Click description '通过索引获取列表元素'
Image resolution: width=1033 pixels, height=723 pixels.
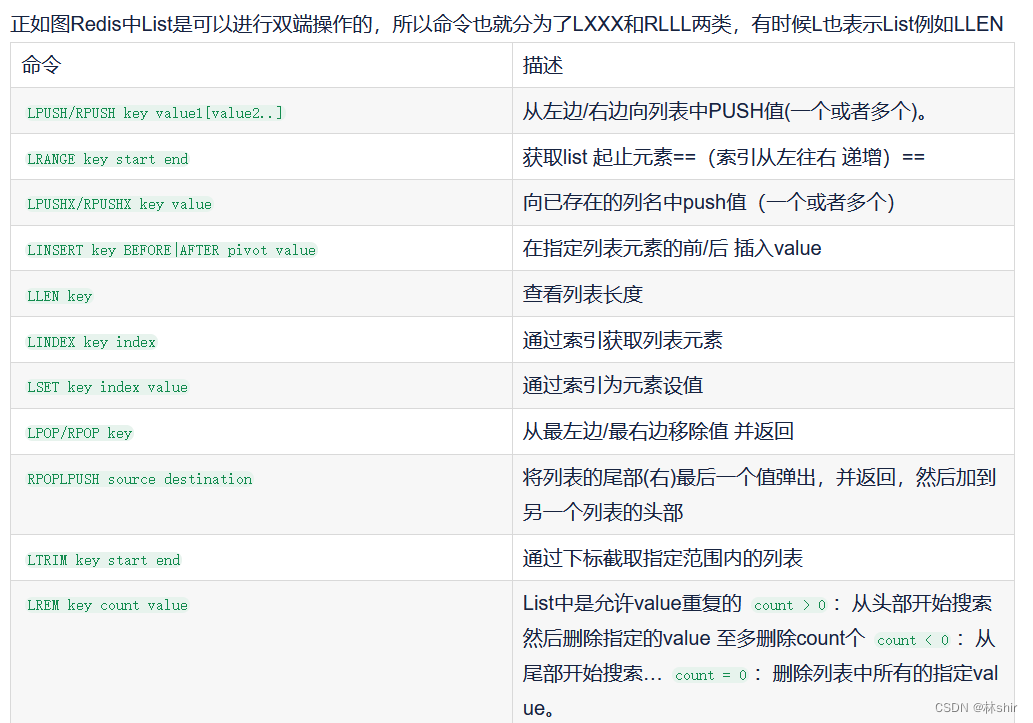(623, 341)
